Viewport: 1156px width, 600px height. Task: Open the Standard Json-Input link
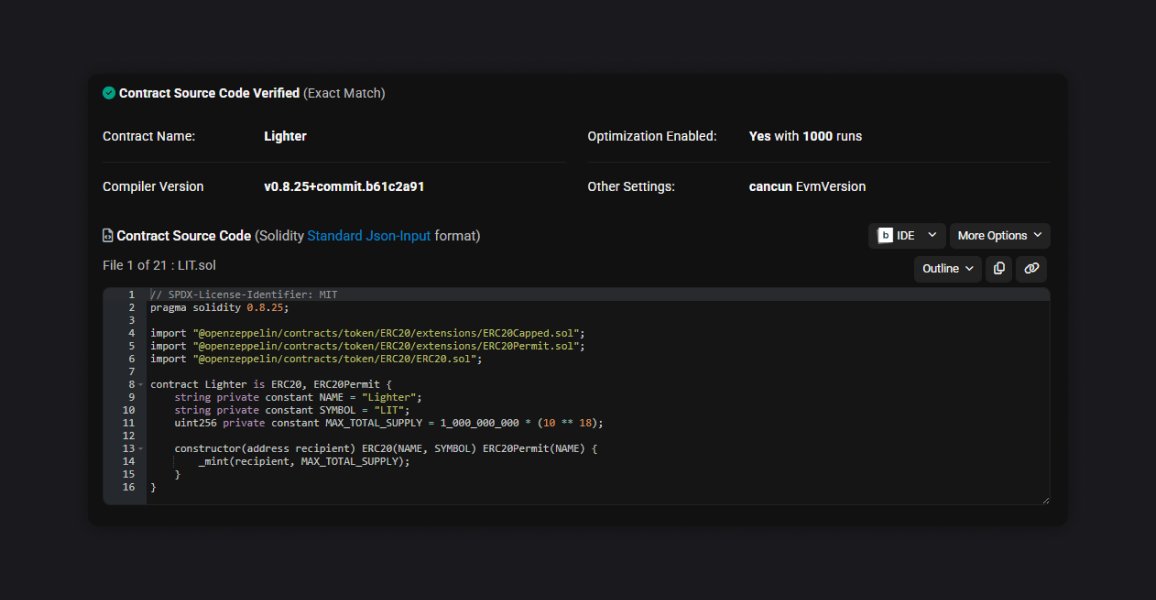[x=369, y=236]
